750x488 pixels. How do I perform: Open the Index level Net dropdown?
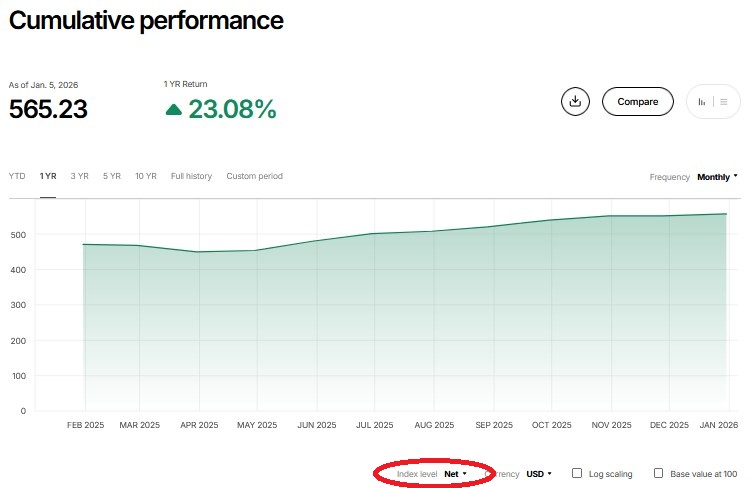tap(455, 473)
